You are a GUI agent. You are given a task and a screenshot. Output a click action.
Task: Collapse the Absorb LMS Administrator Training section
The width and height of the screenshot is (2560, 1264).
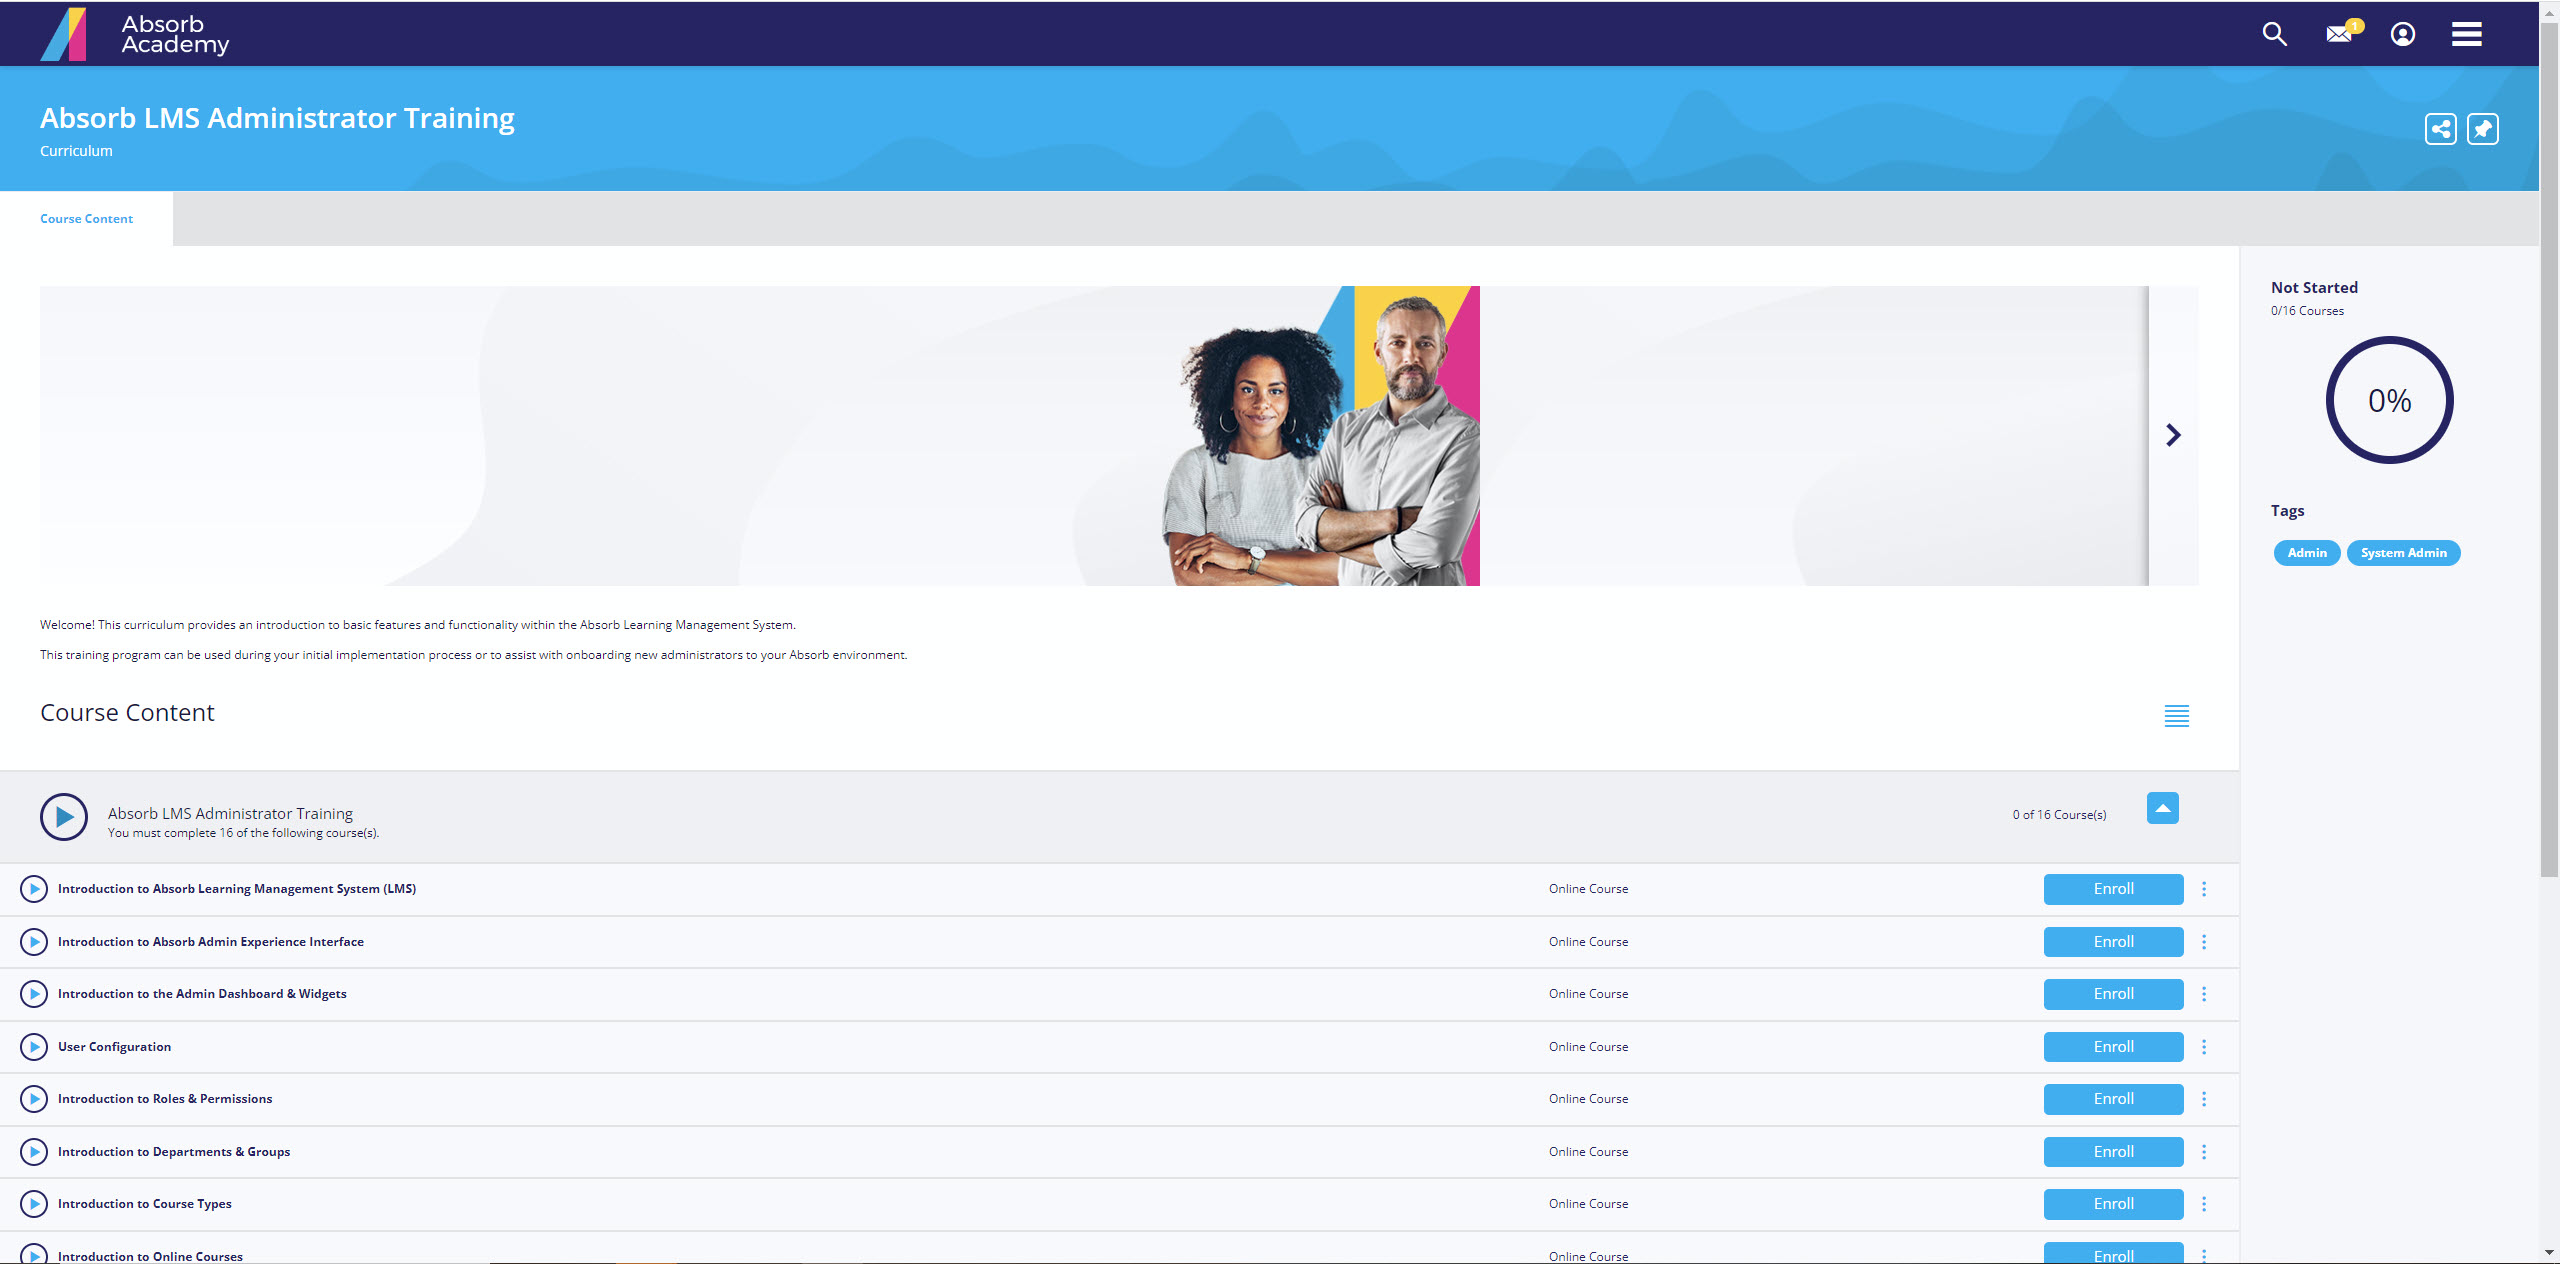tap(2162, 808)
